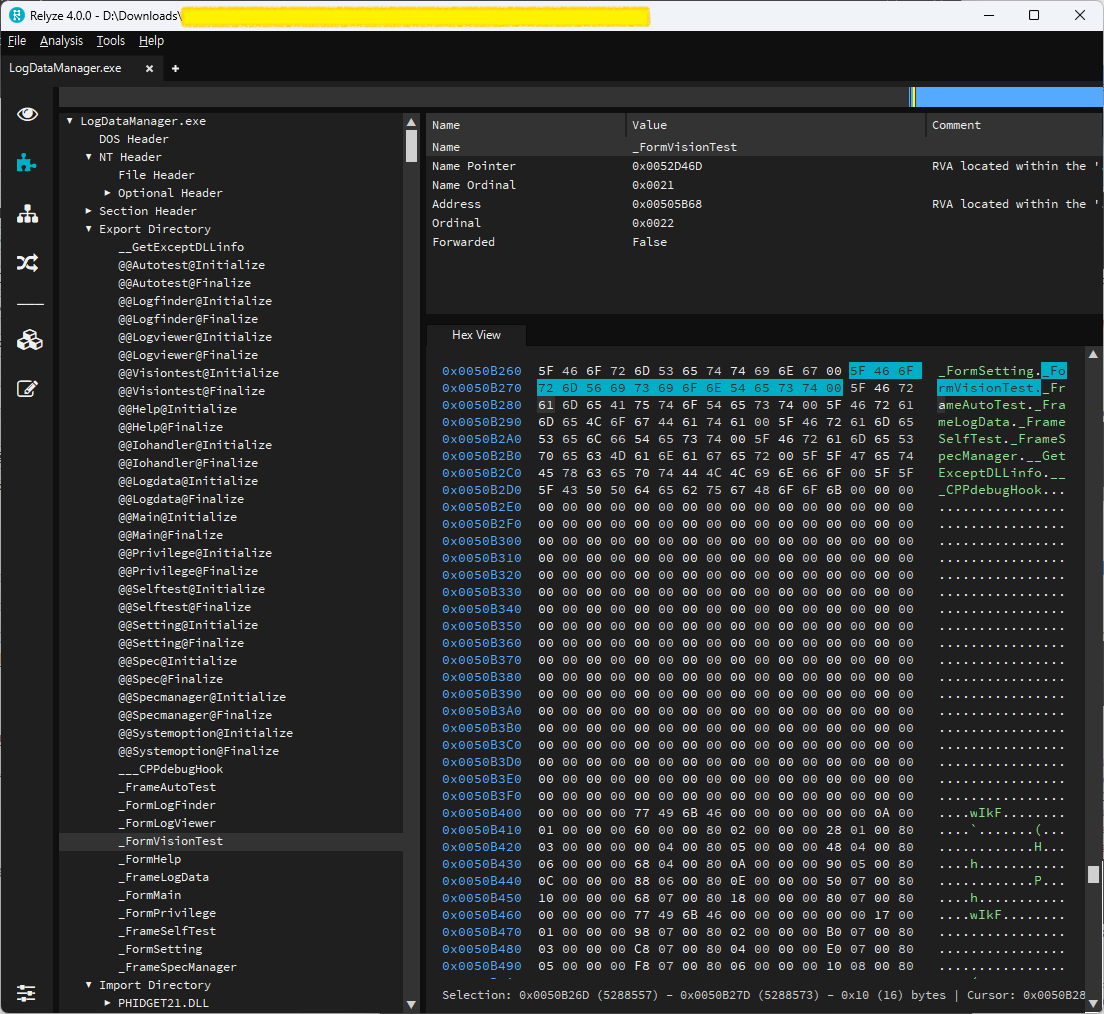Screen dimensions: 1104x1014
Task: Collapse the LogDataManager.exe root node
Action: [70, 121]
